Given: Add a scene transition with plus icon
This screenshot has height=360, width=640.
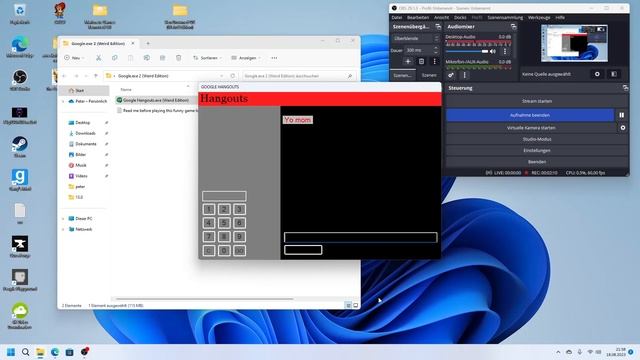Looking at the screenshot, I should 407,62.
